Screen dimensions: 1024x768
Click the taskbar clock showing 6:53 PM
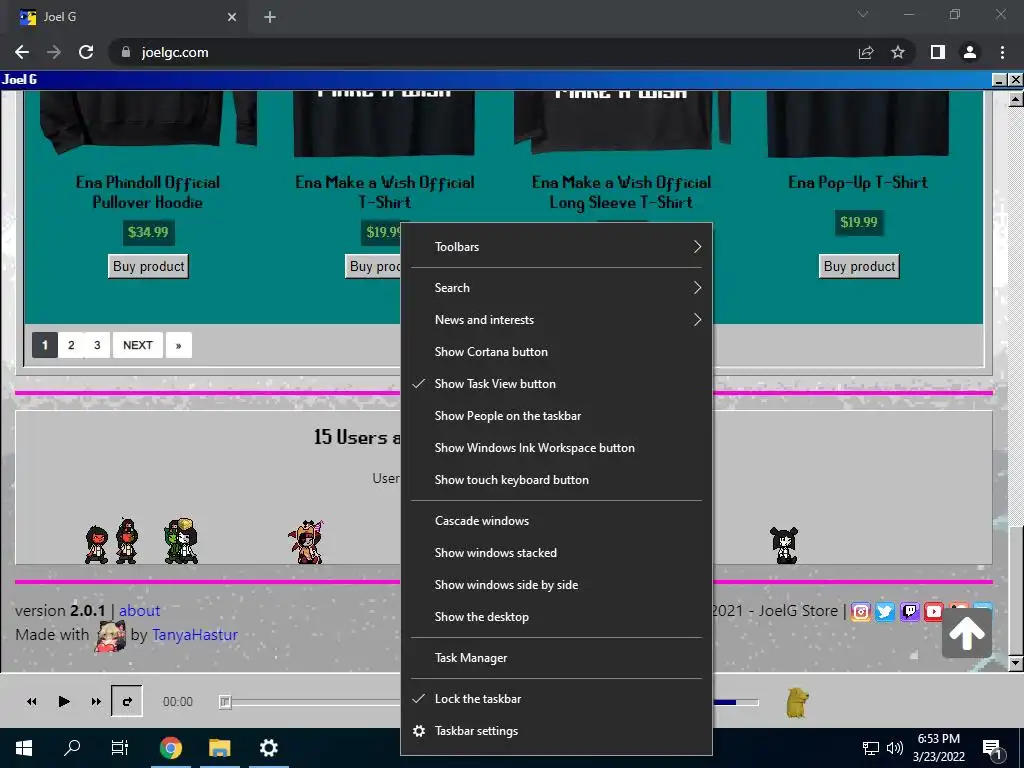click(938, 748)
